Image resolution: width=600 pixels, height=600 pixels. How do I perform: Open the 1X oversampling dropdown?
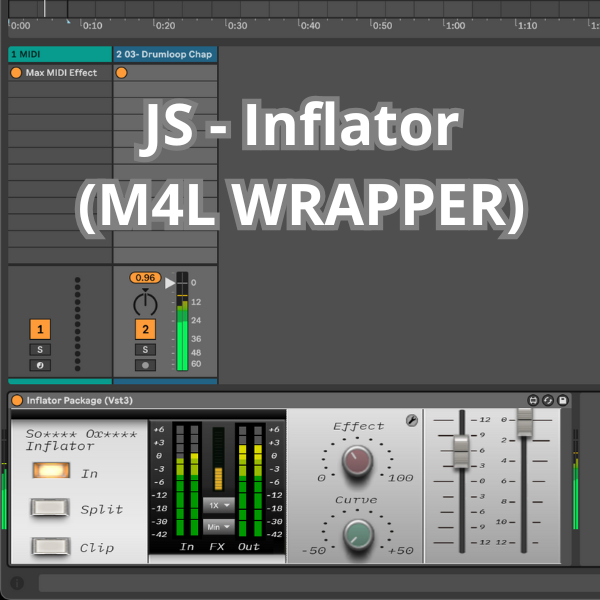tap(217, 505)
